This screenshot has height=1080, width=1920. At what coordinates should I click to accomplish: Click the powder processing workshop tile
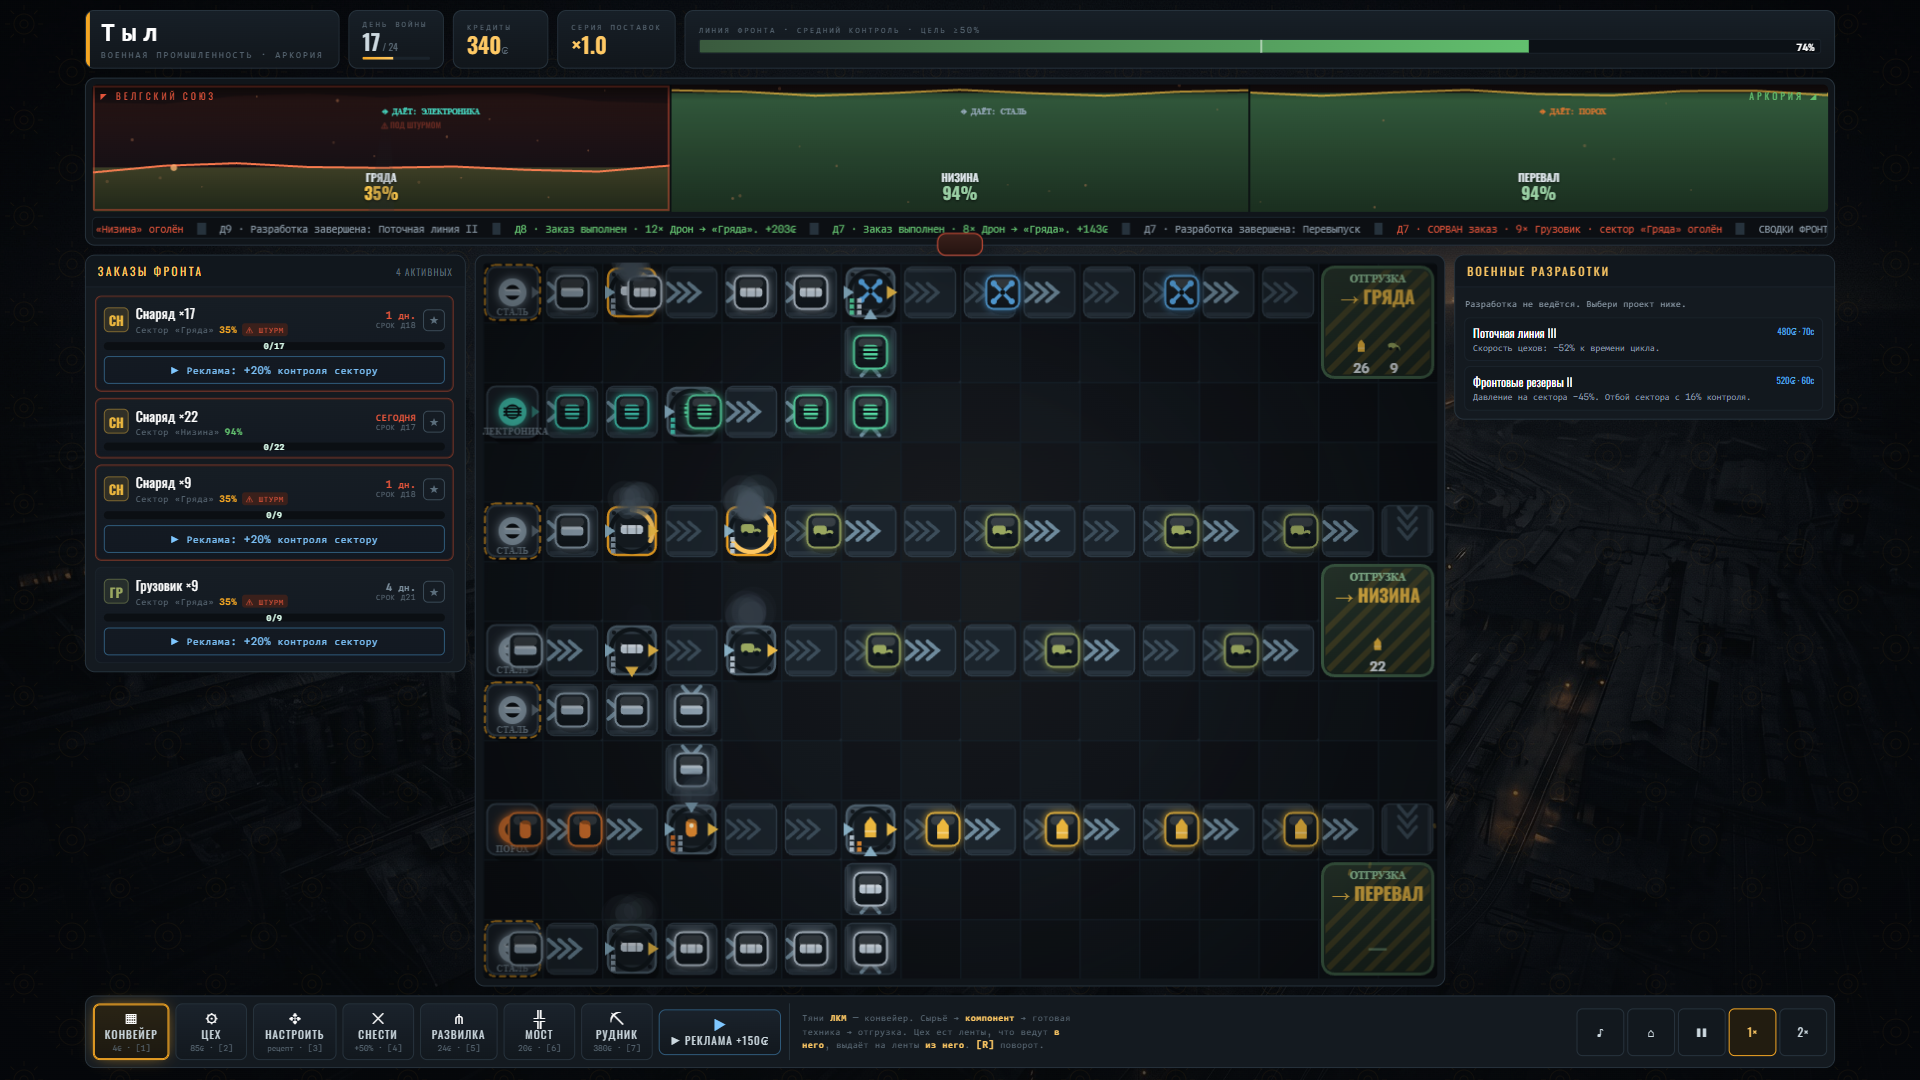(x=691, y=829)
